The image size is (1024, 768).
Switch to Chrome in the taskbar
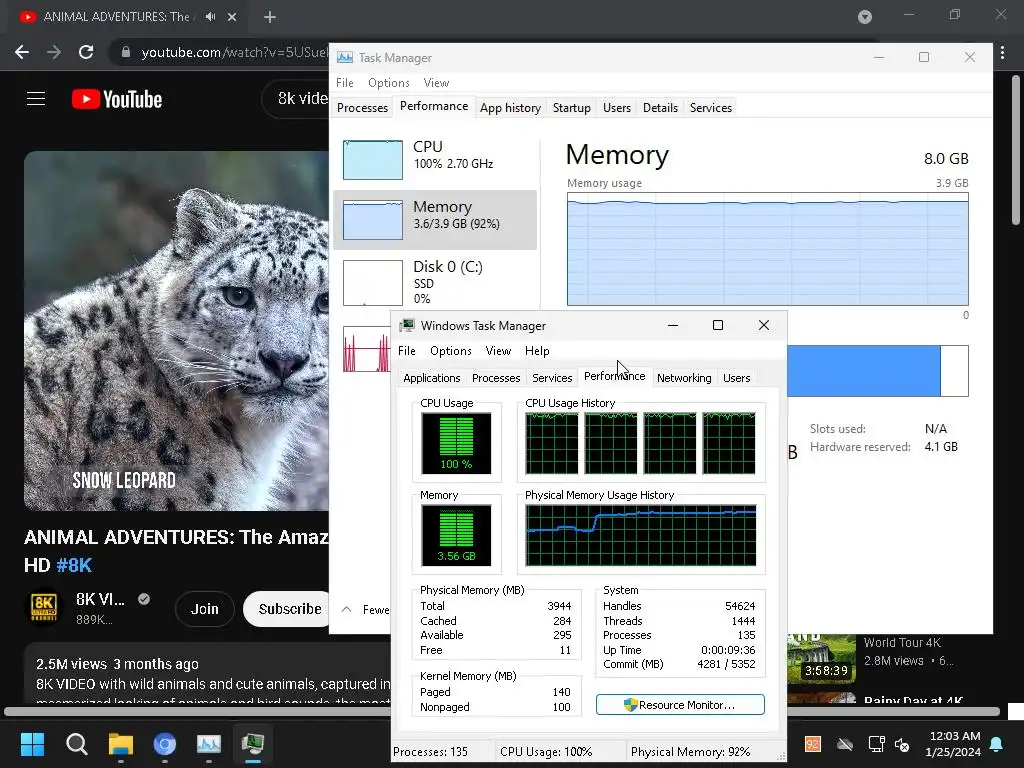coord(165,744)
